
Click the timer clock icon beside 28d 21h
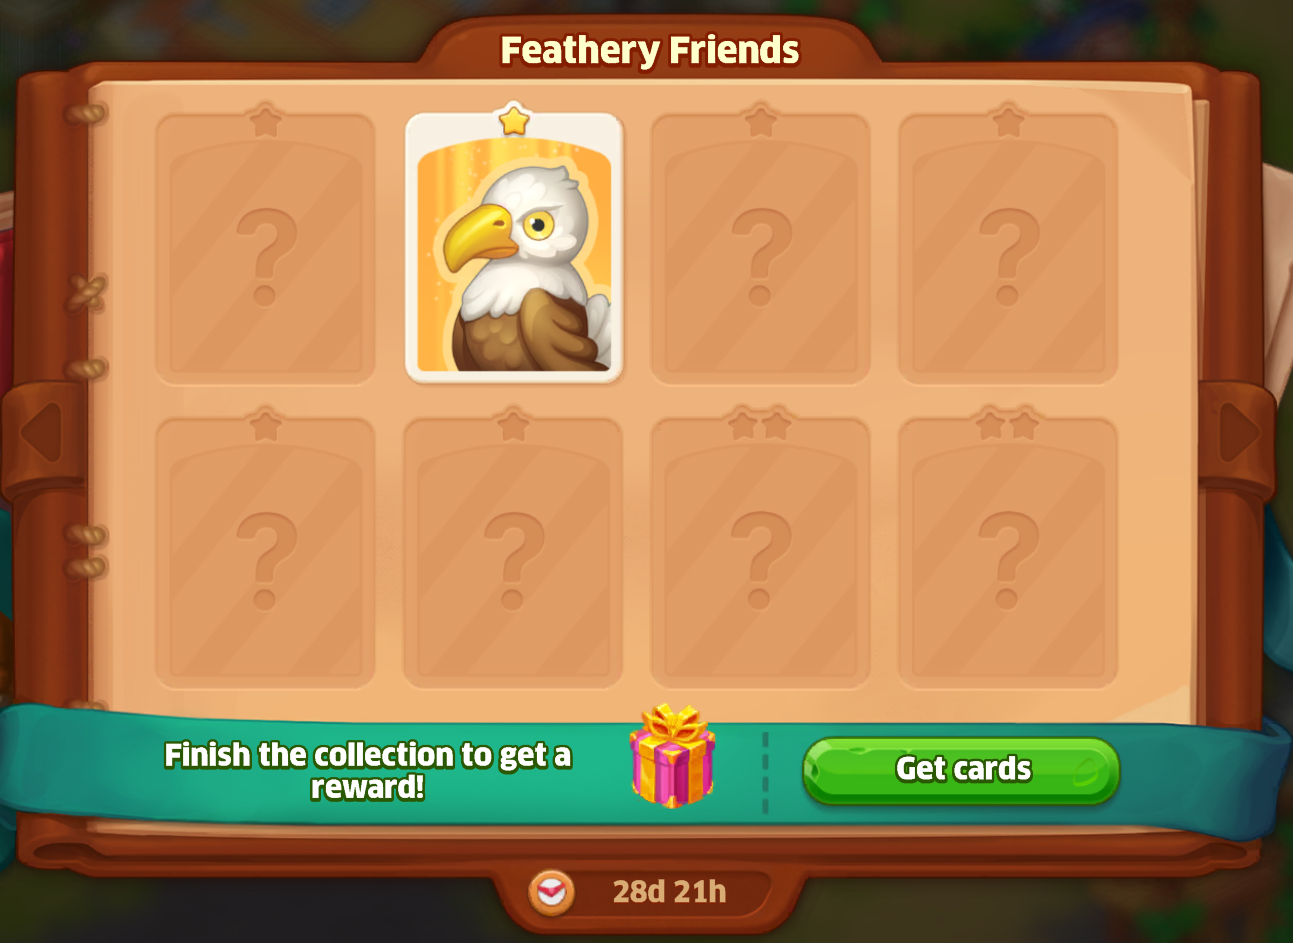coord(552,891)
